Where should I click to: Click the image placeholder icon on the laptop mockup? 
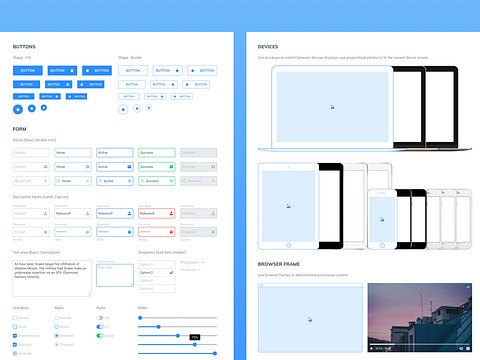click(x=332, y=107)
